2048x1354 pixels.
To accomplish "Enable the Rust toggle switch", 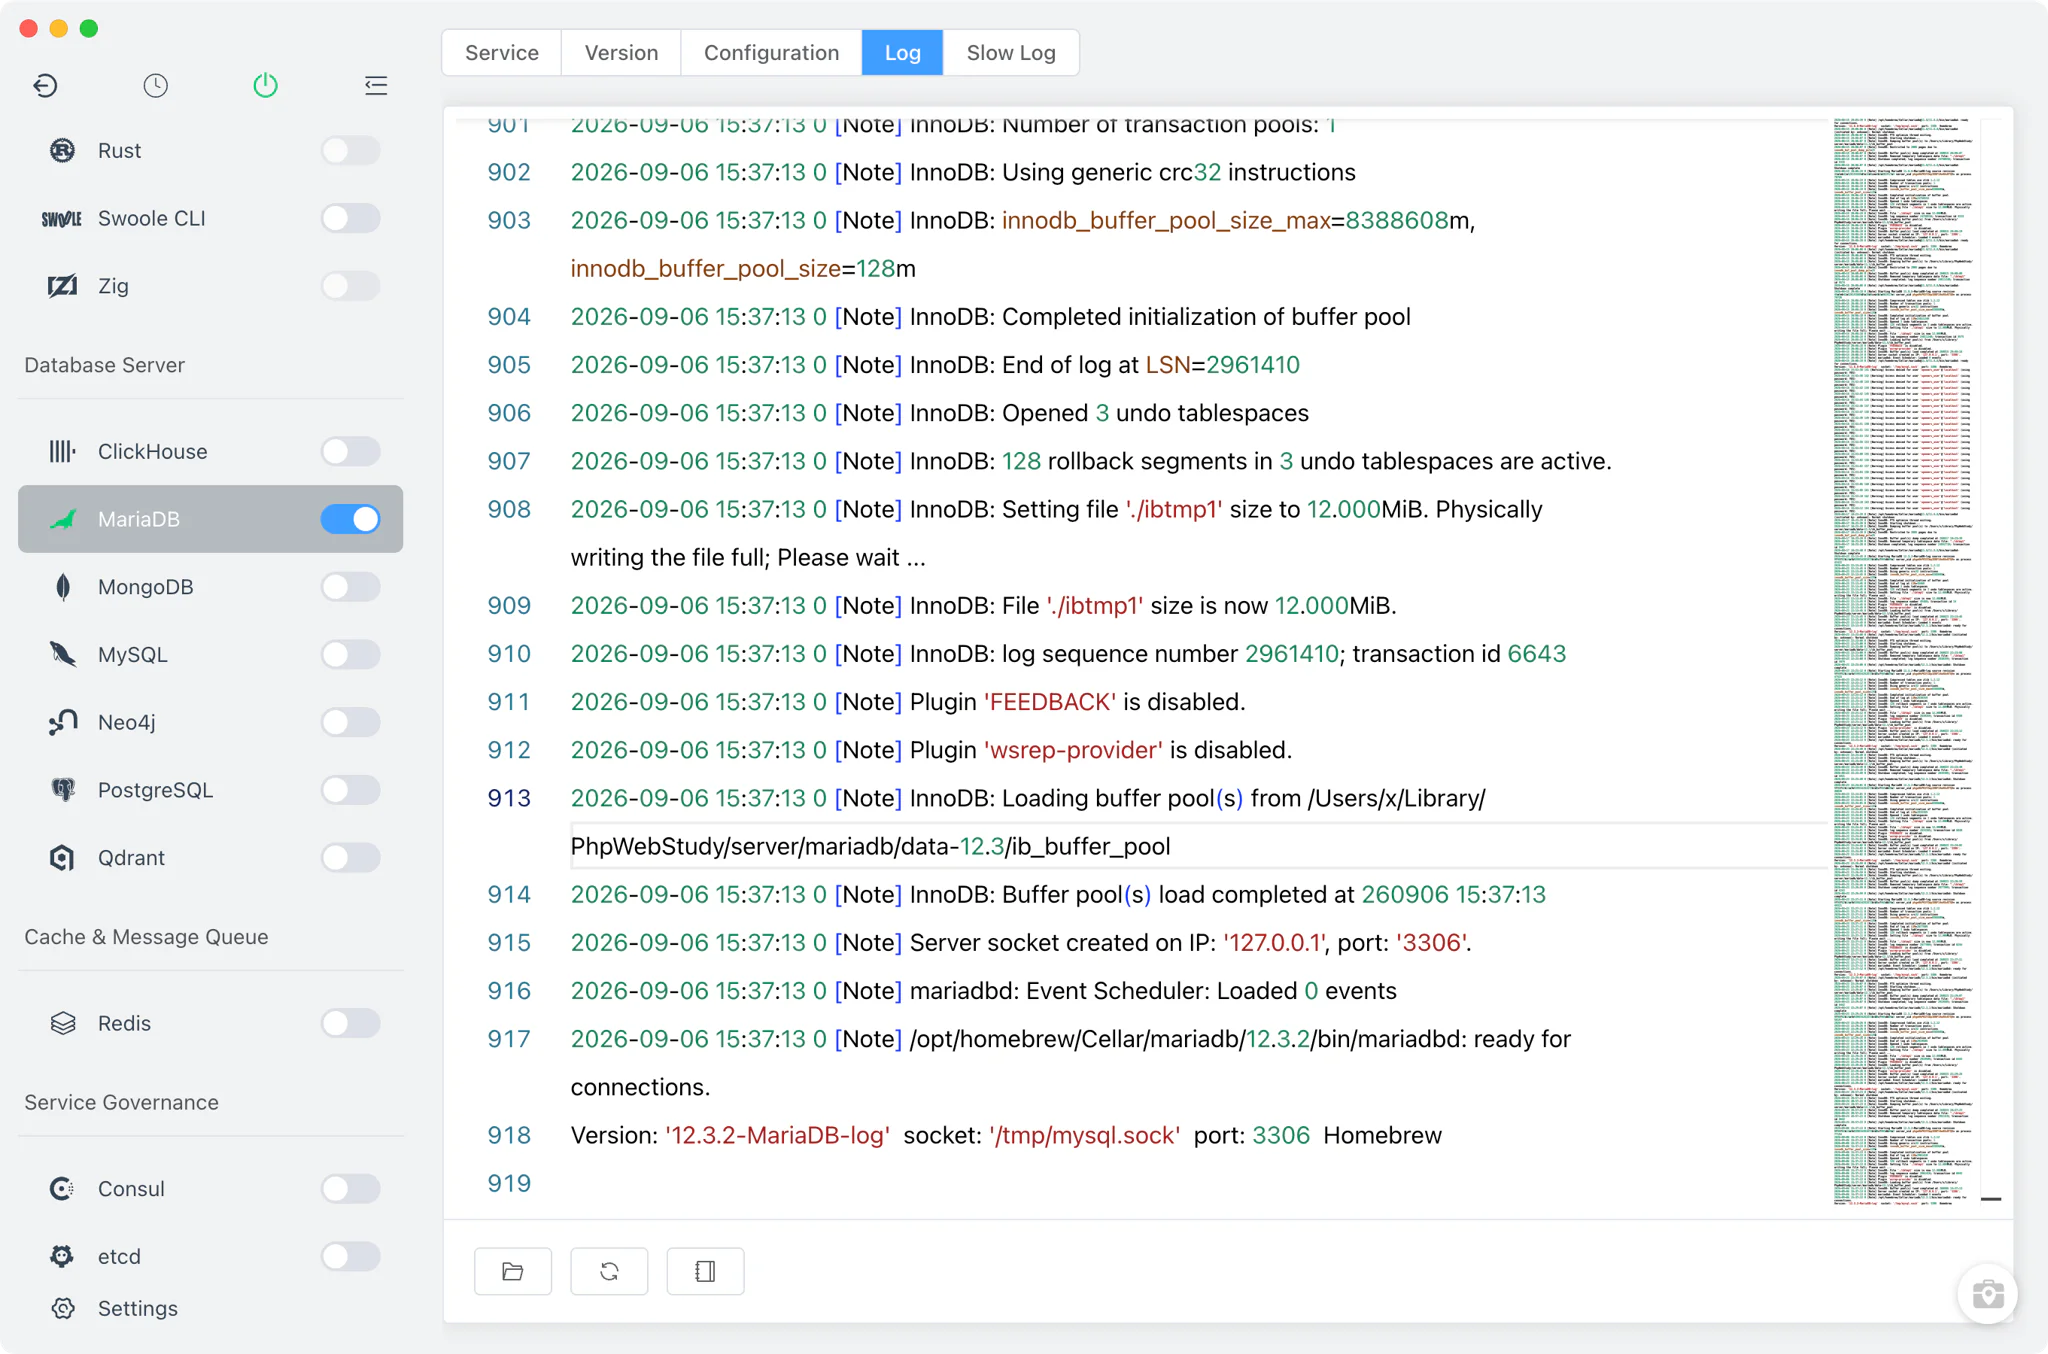I will tap(350, 150).
